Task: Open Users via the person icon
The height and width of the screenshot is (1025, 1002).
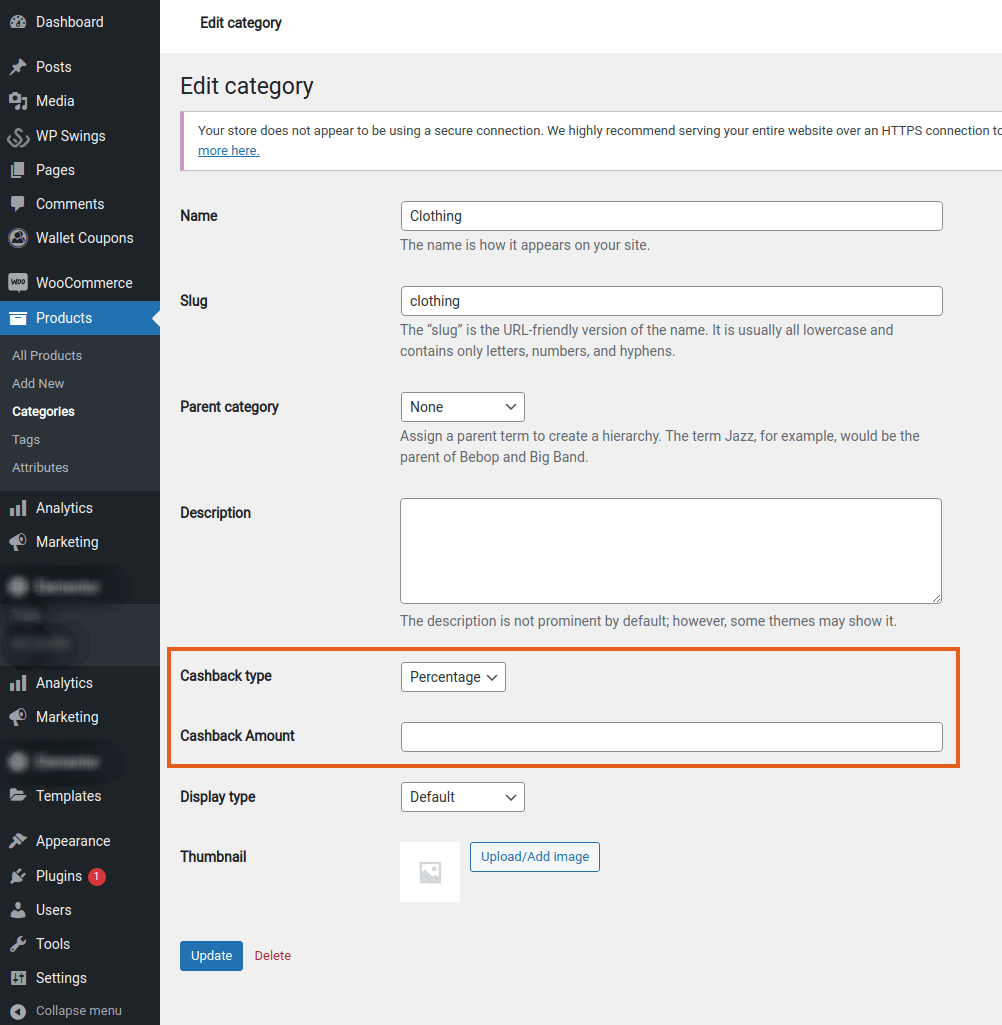Action: click(x=18, y=910)
